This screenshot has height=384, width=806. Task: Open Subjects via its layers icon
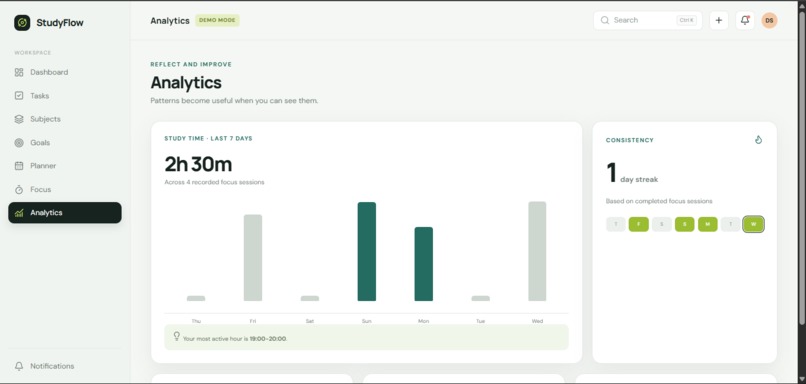(19, 119)
